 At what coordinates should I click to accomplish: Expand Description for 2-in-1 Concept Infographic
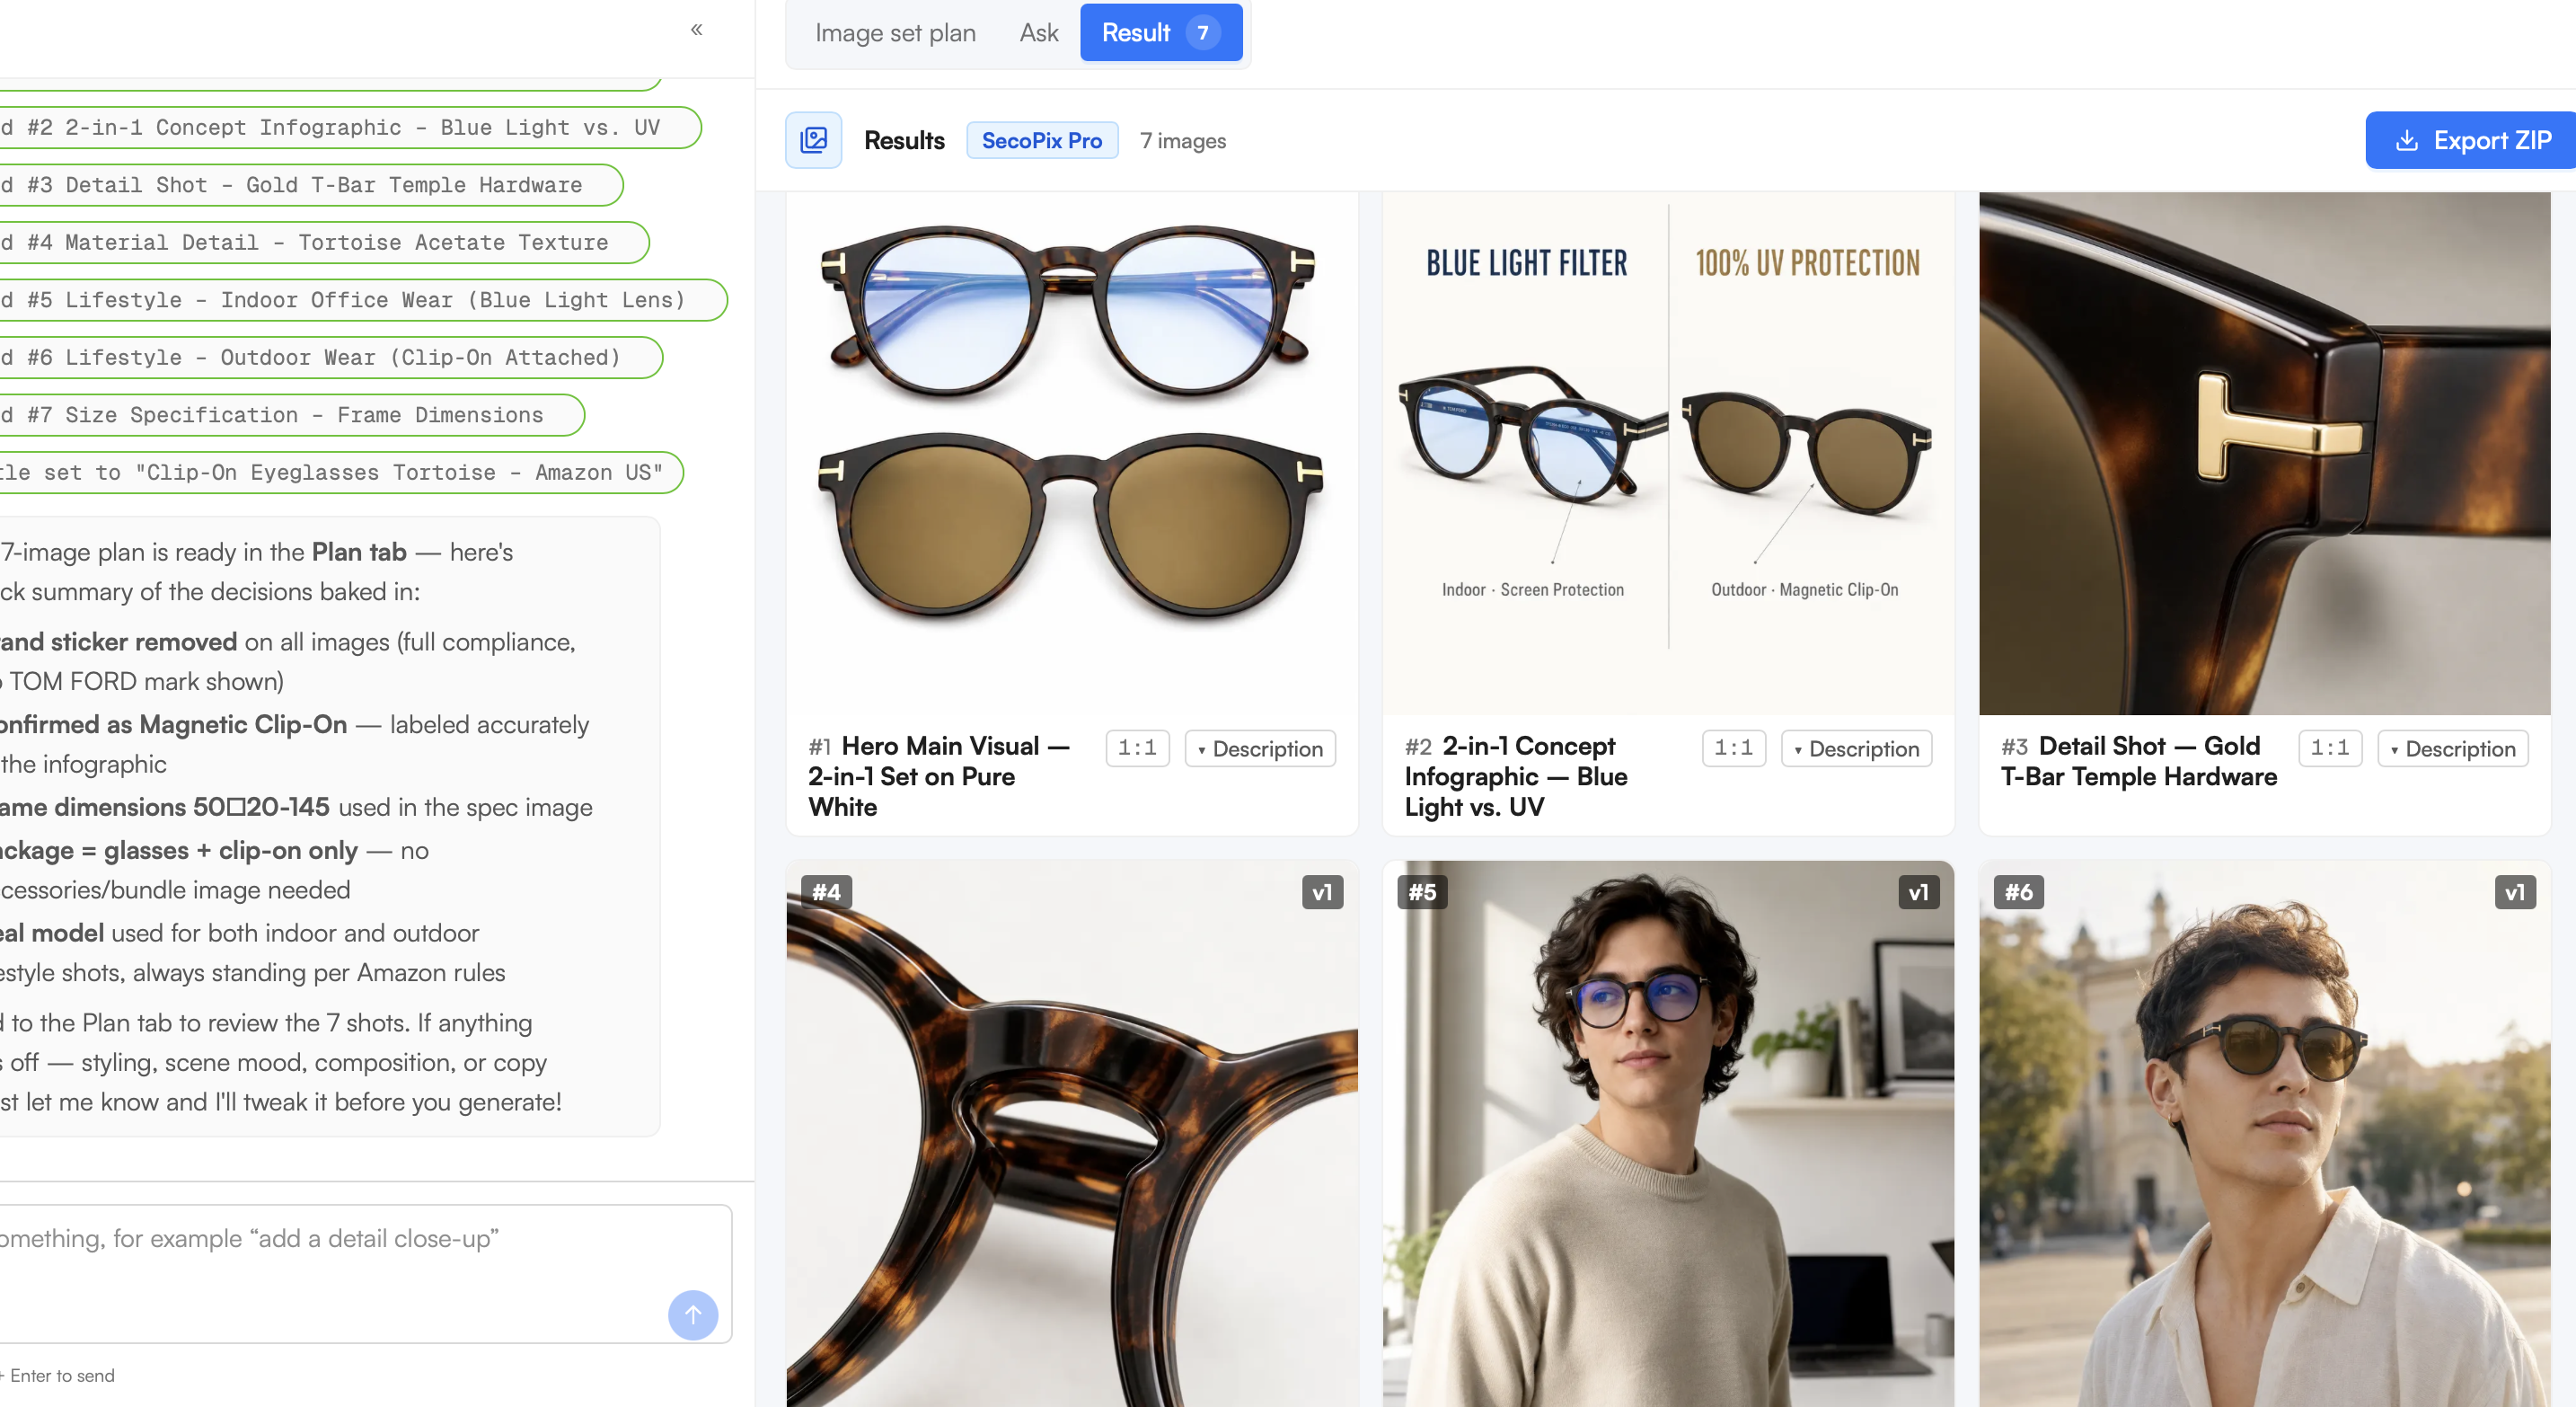click(x=1856, y=748)
